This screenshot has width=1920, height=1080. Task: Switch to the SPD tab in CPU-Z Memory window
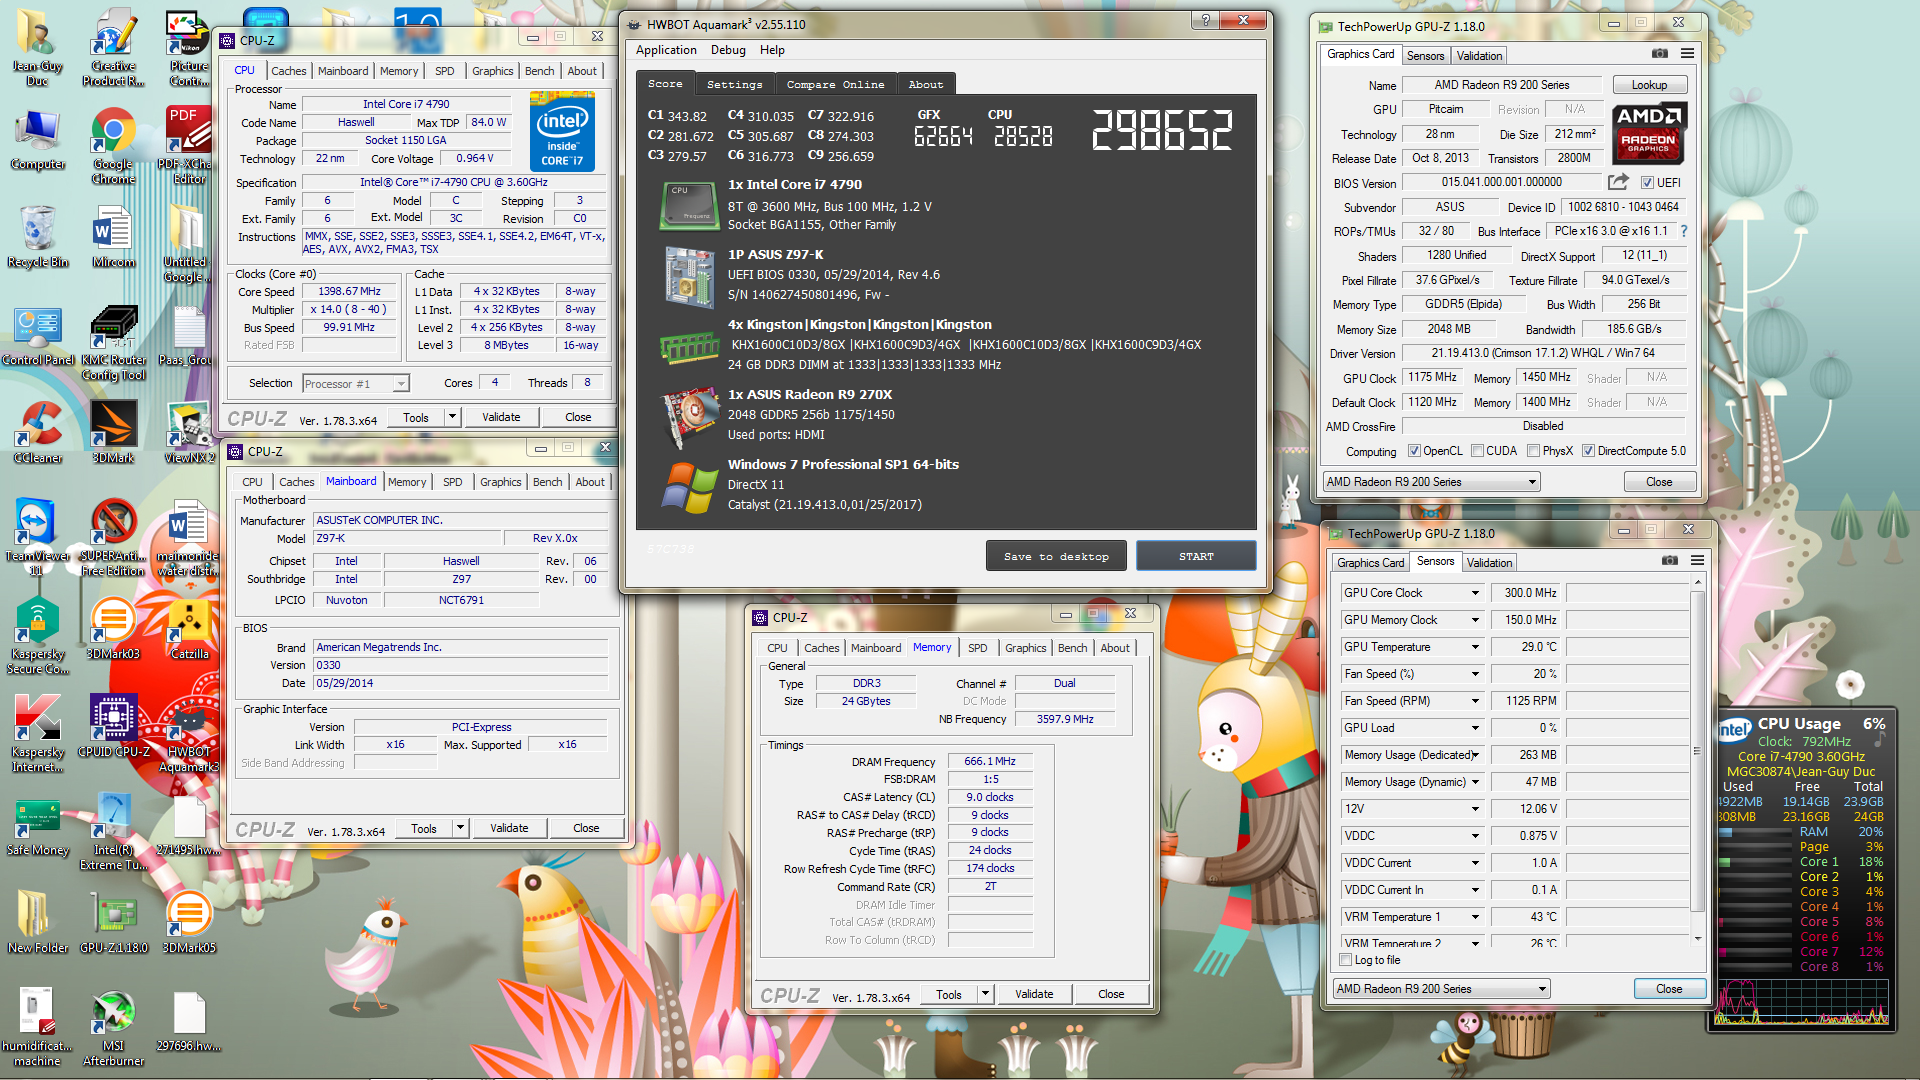[x=978, y=648]
